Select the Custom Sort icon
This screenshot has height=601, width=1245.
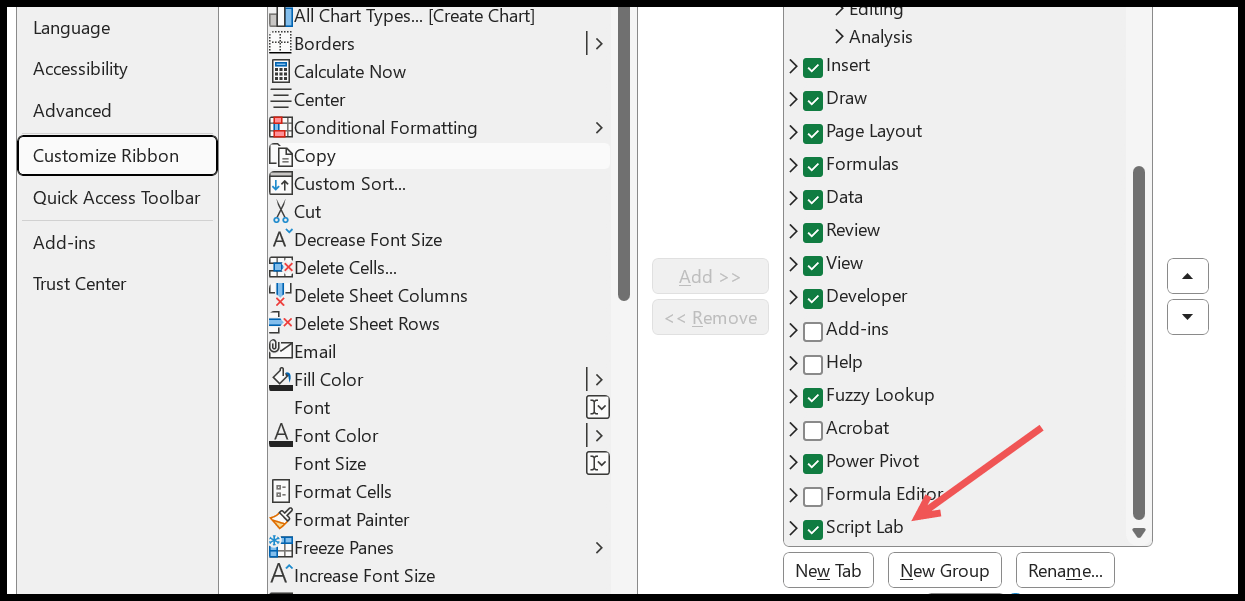[280, 184]
